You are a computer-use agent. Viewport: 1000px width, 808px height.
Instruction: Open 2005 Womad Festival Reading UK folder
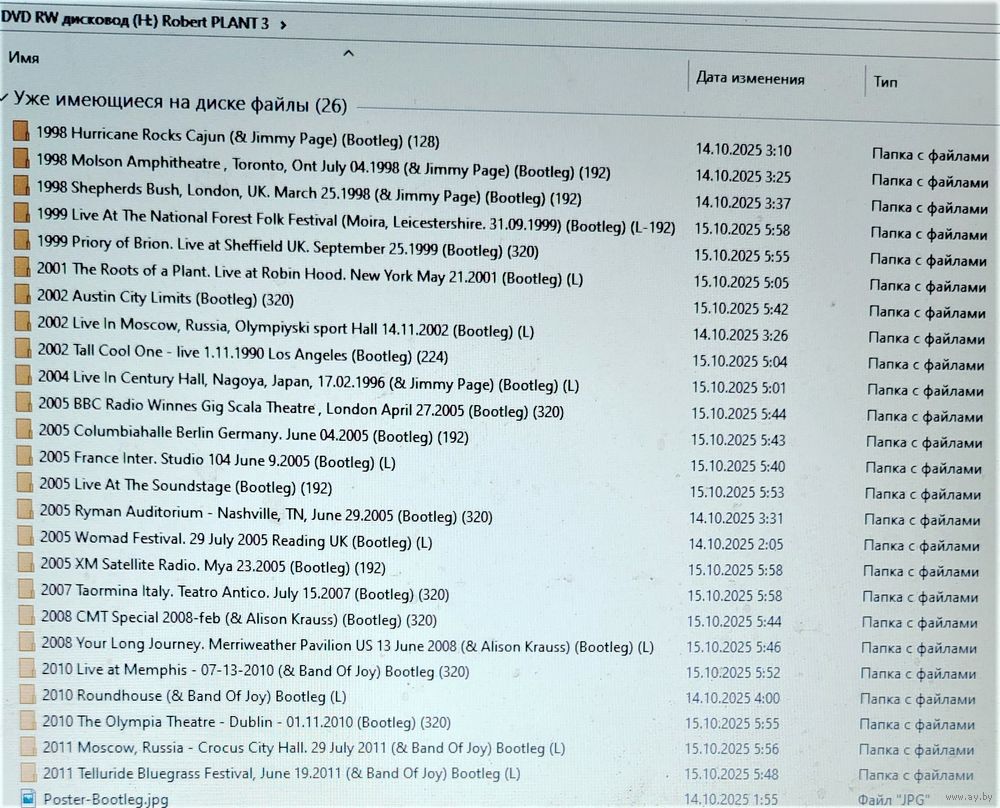coord(235,541)
